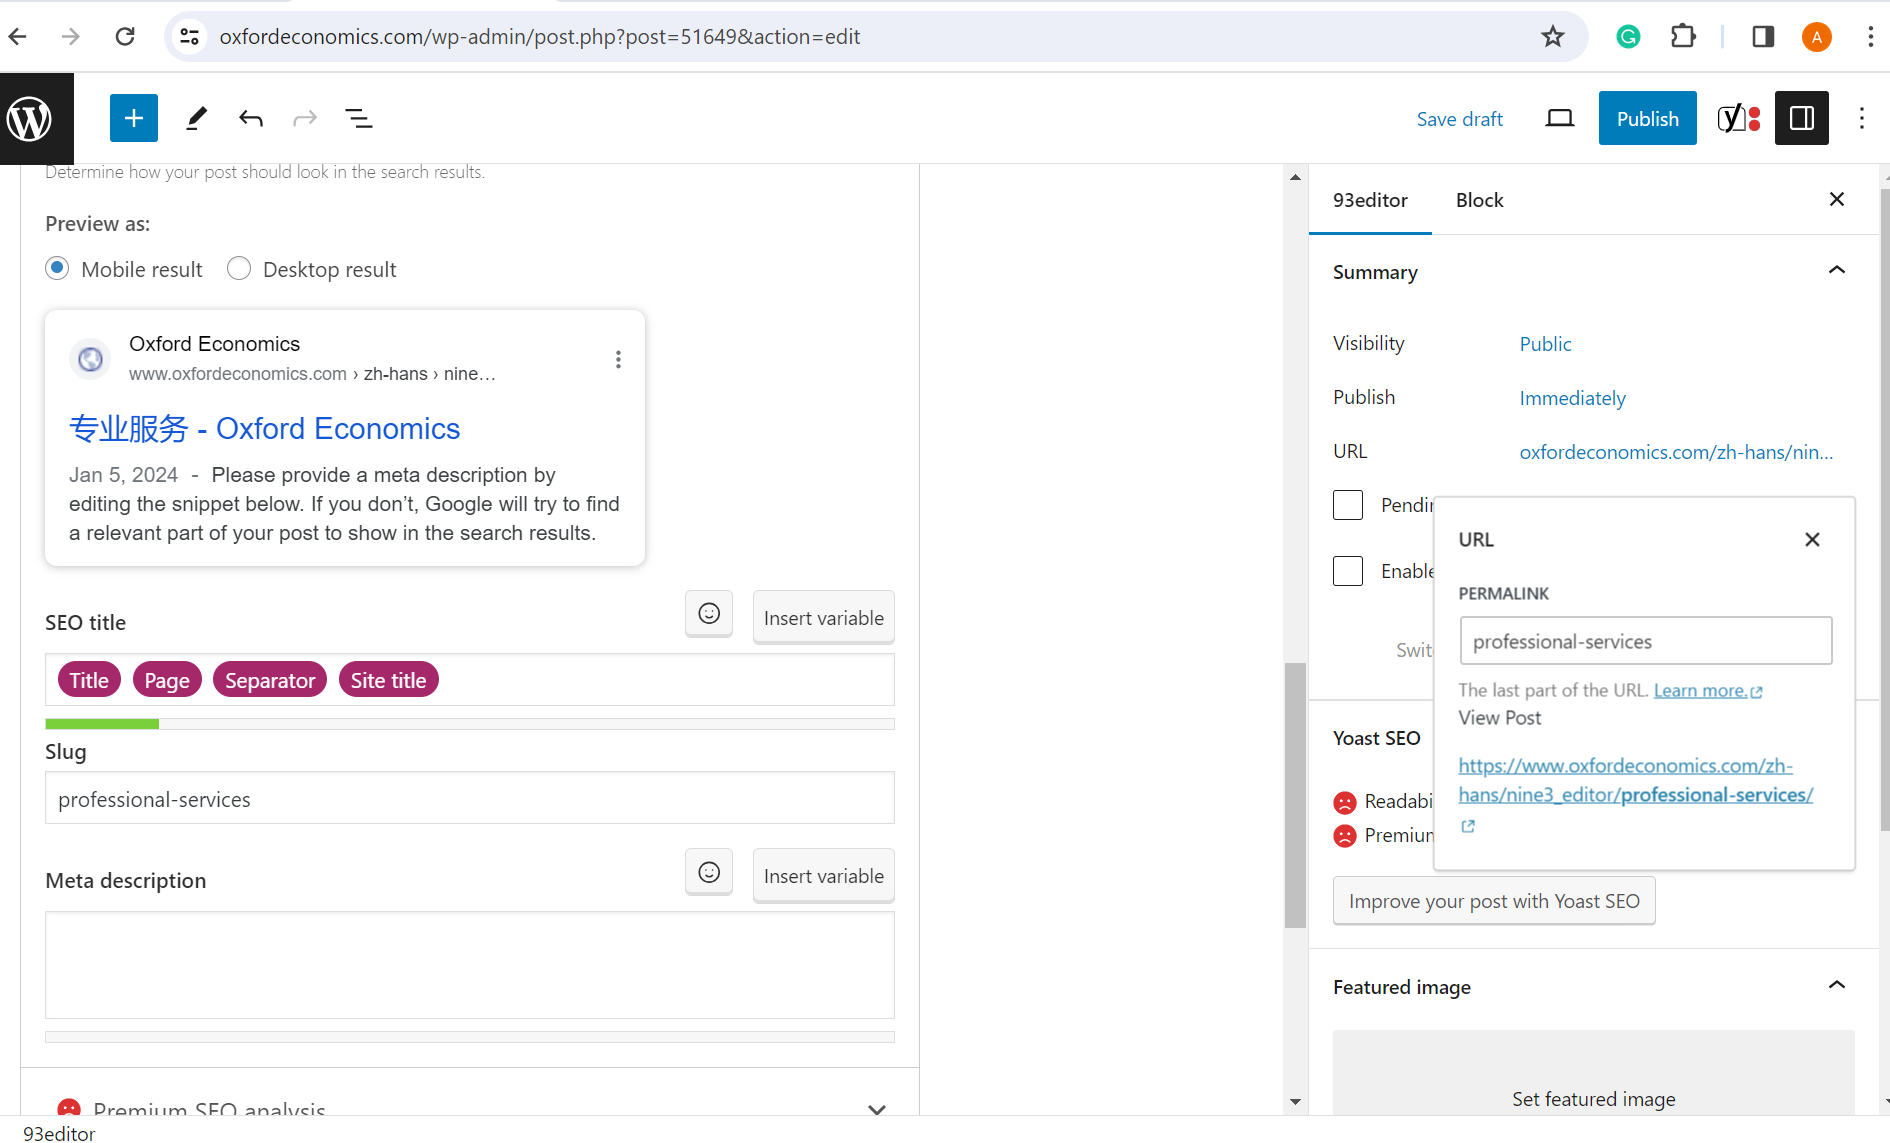This screenshot has height=1143, width=1890.
Task: Open Grammarly extension icon
Action: 1628,37
